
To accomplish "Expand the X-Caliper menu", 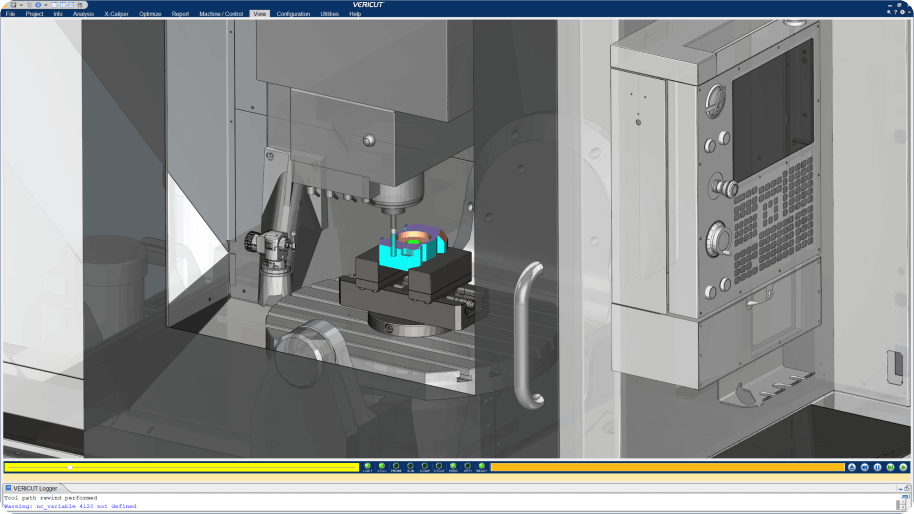I will 116,14.
